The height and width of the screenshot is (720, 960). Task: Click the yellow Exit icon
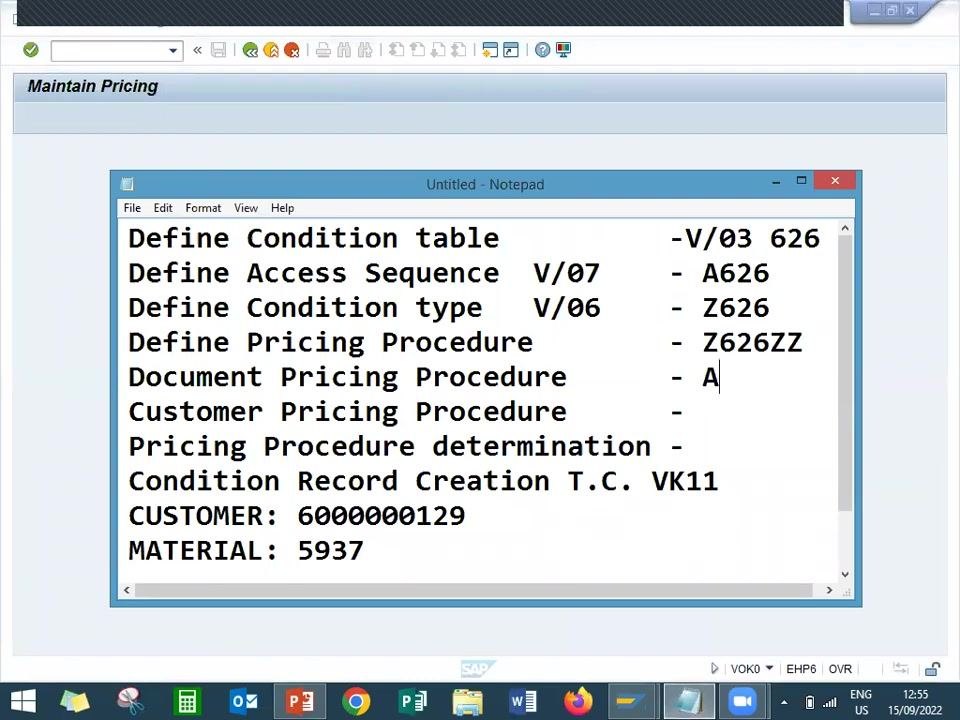[271, 50]
